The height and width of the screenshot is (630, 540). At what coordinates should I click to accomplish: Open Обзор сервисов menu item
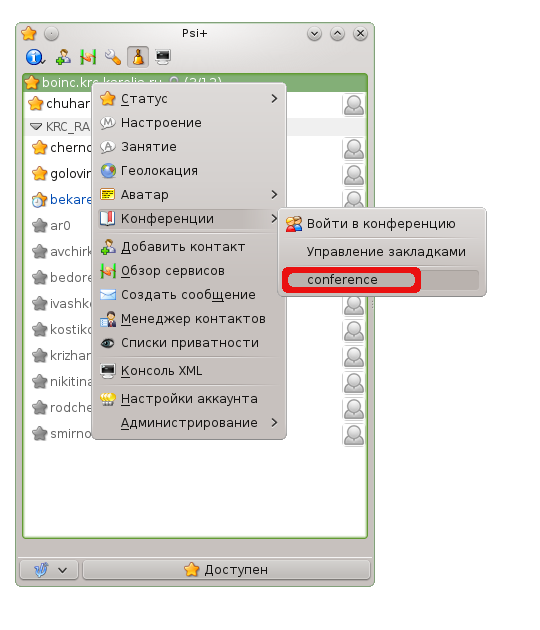click(x=189, y=271)
